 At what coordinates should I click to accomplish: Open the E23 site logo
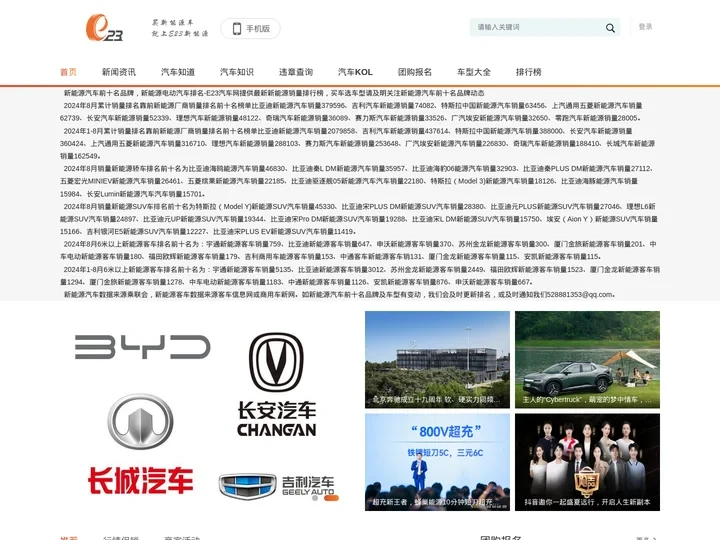104,28
